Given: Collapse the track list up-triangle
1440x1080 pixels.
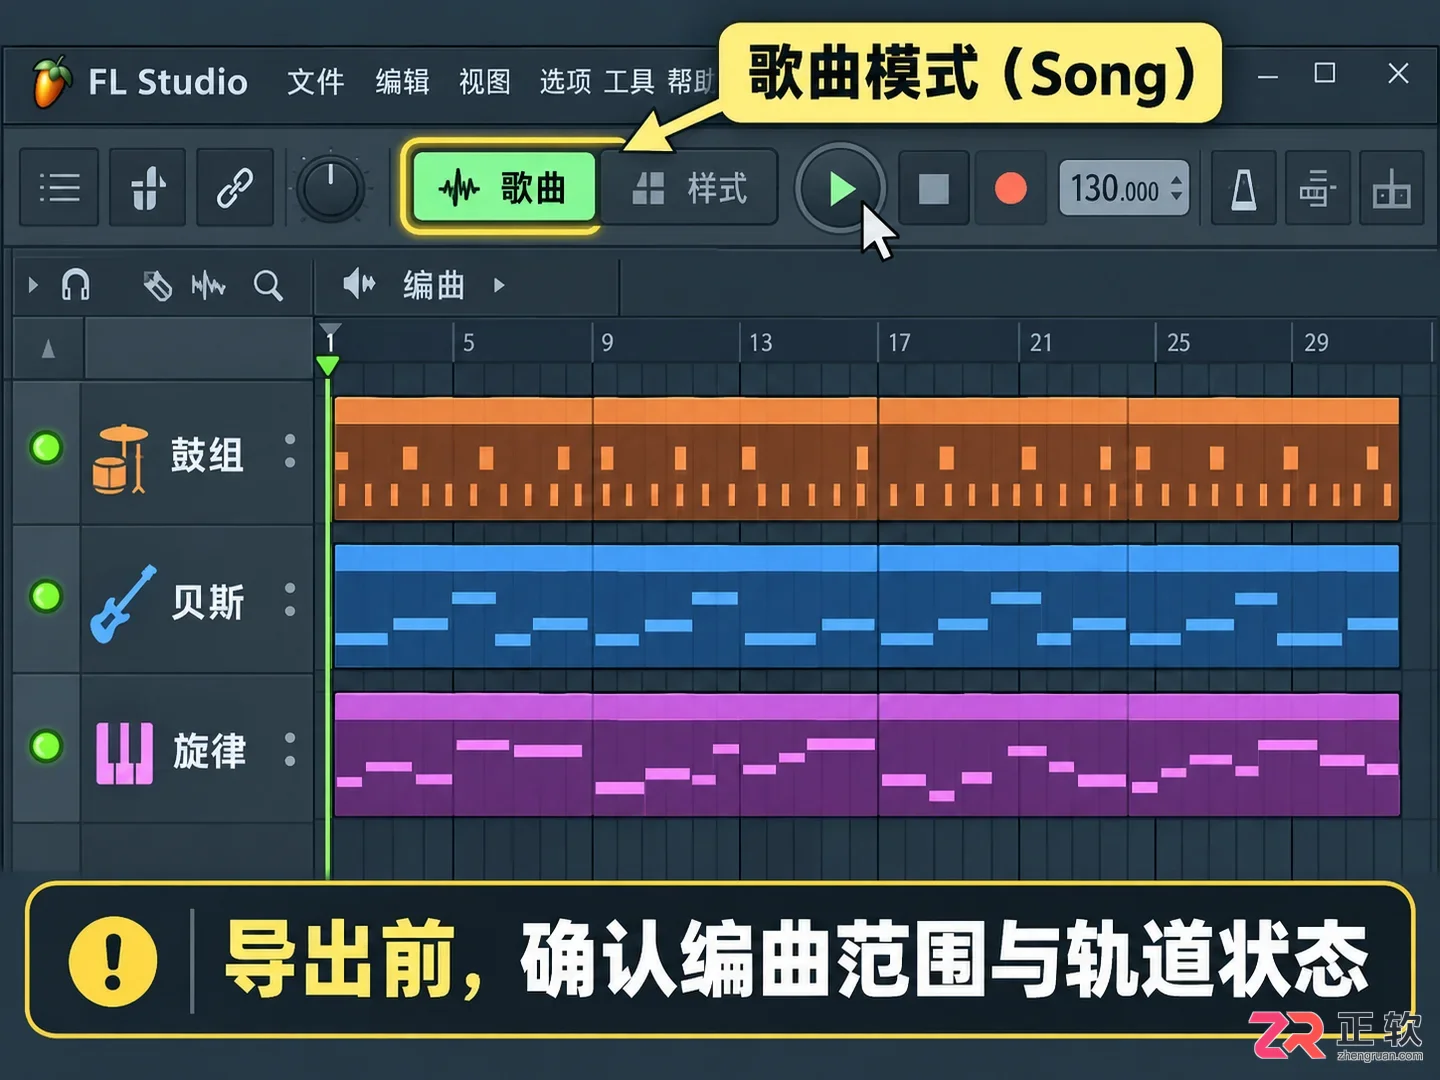Looking at the screenshot, I should click(x=48, y=349).
